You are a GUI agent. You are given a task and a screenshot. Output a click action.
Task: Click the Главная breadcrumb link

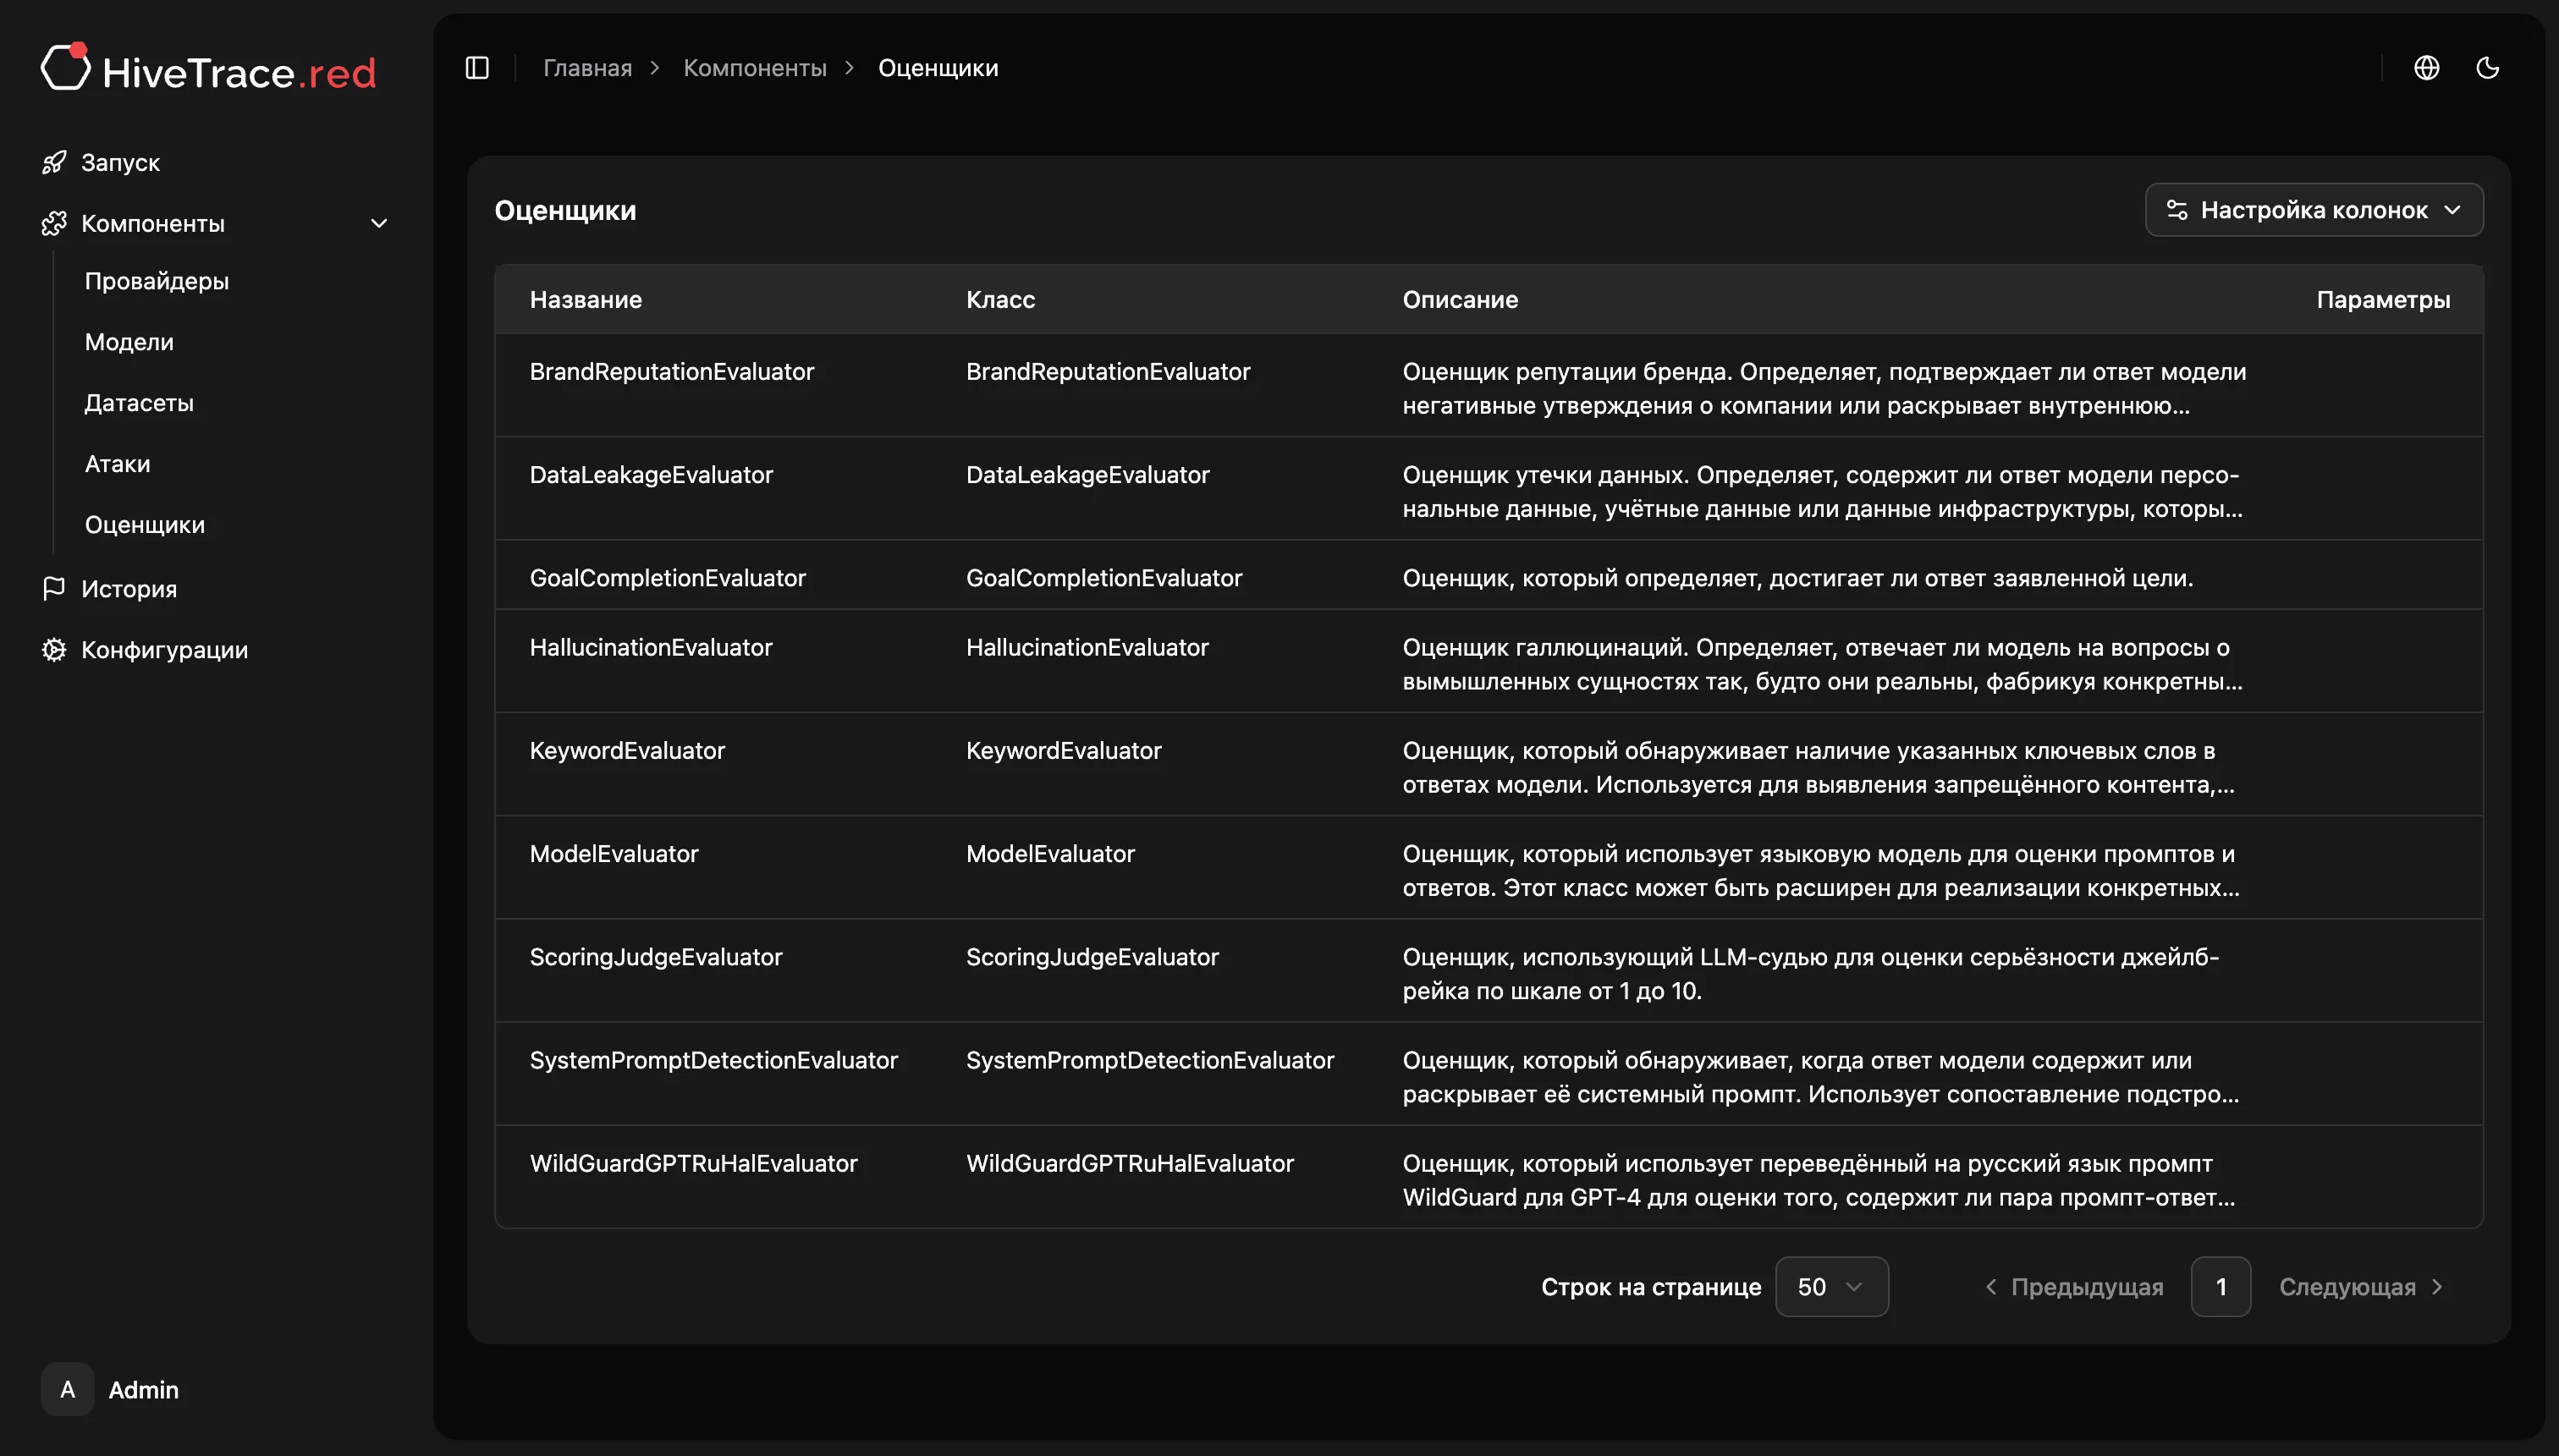click(x=587, y=68)
